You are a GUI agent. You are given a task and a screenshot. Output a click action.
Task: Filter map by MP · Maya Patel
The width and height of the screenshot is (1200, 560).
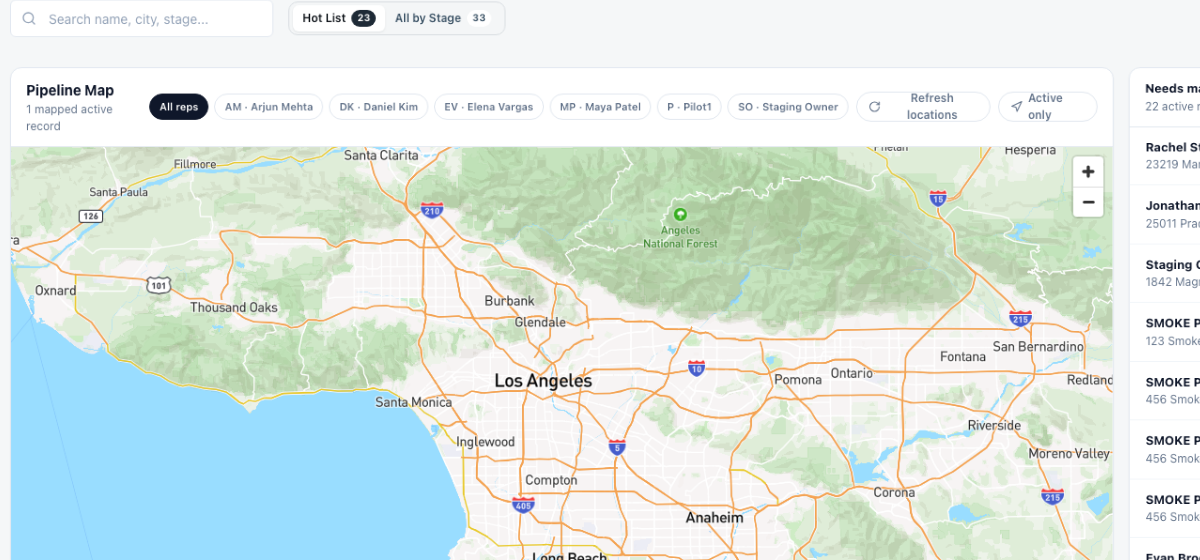[600, 107]
